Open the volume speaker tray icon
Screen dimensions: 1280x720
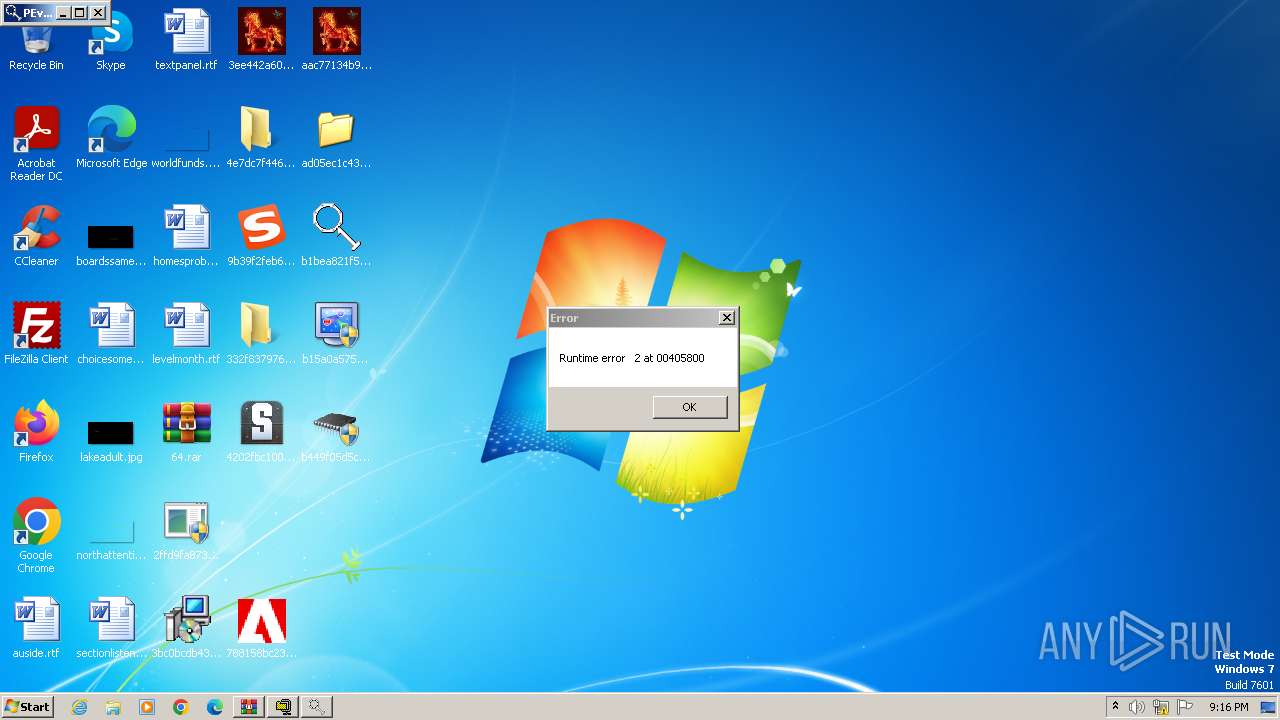[x=1137, y=707]
